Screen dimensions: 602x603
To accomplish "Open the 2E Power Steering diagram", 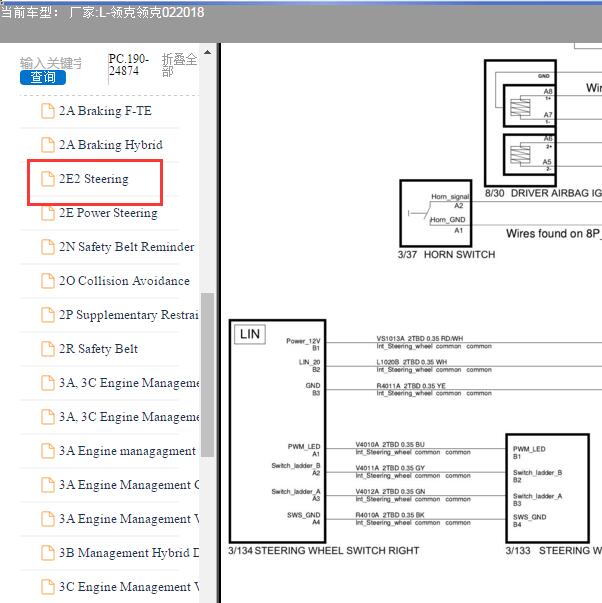I will (108, 213).
